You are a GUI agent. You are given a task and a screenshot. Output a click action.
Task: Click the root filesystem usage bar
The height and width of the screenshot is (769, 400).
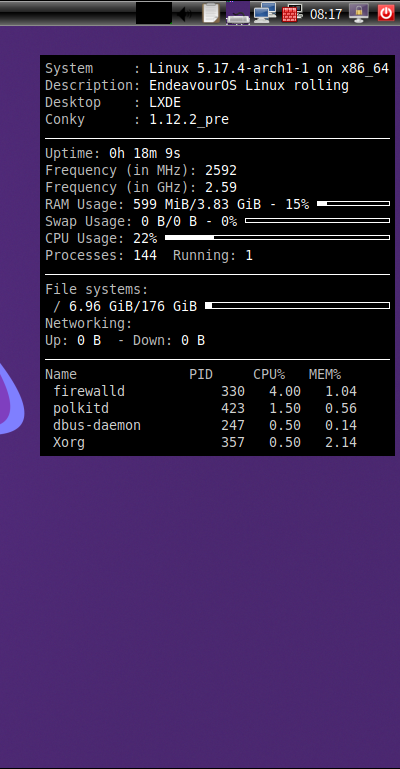(x=298, y=306)
